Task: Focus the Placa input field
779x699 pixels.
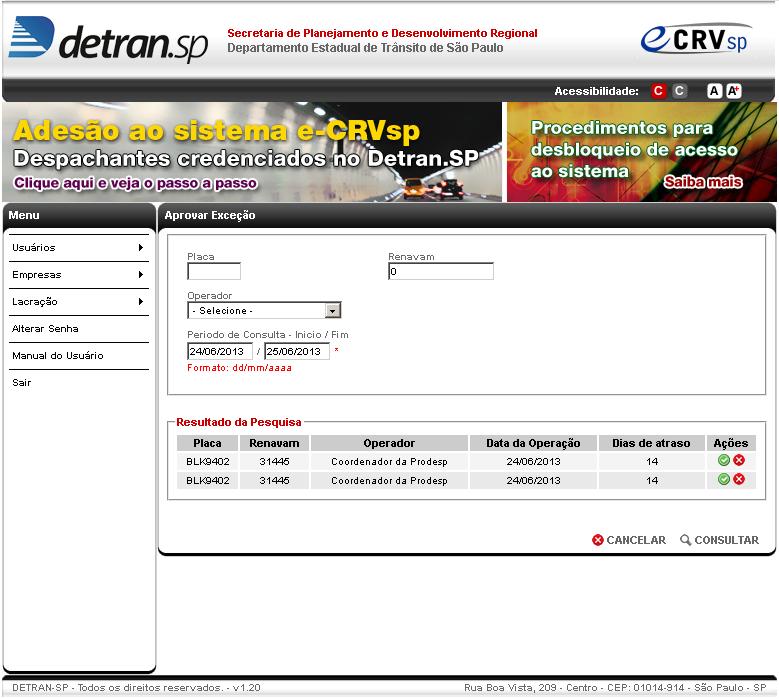Action: pos(214,272)
